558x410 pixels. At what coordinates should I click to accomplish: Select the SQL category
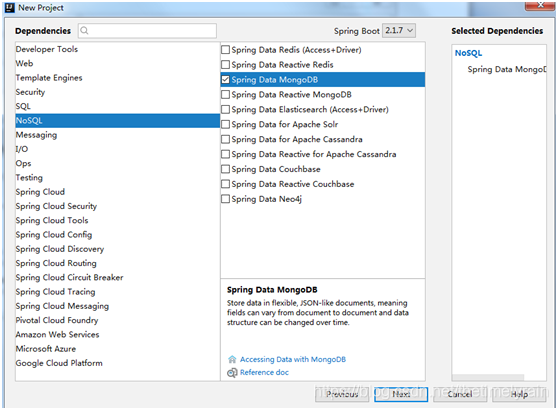(x=117, y=106)
